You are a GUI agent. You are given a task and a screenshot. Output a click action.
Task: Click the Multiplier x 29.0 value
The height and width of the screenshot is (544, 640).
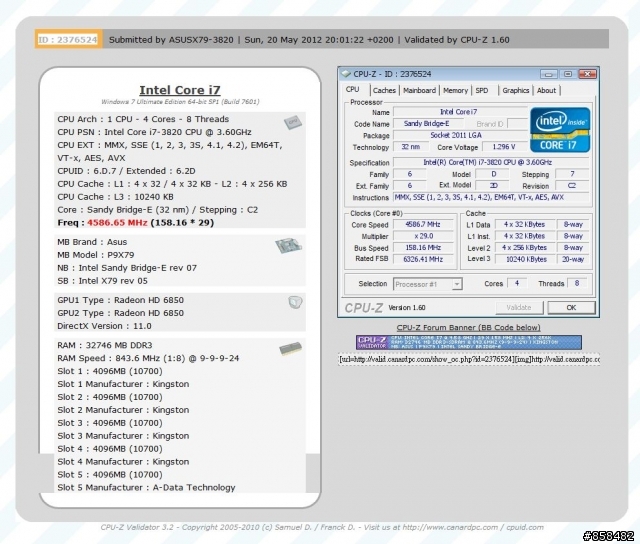pyautogui.click(x=423, y=236)
